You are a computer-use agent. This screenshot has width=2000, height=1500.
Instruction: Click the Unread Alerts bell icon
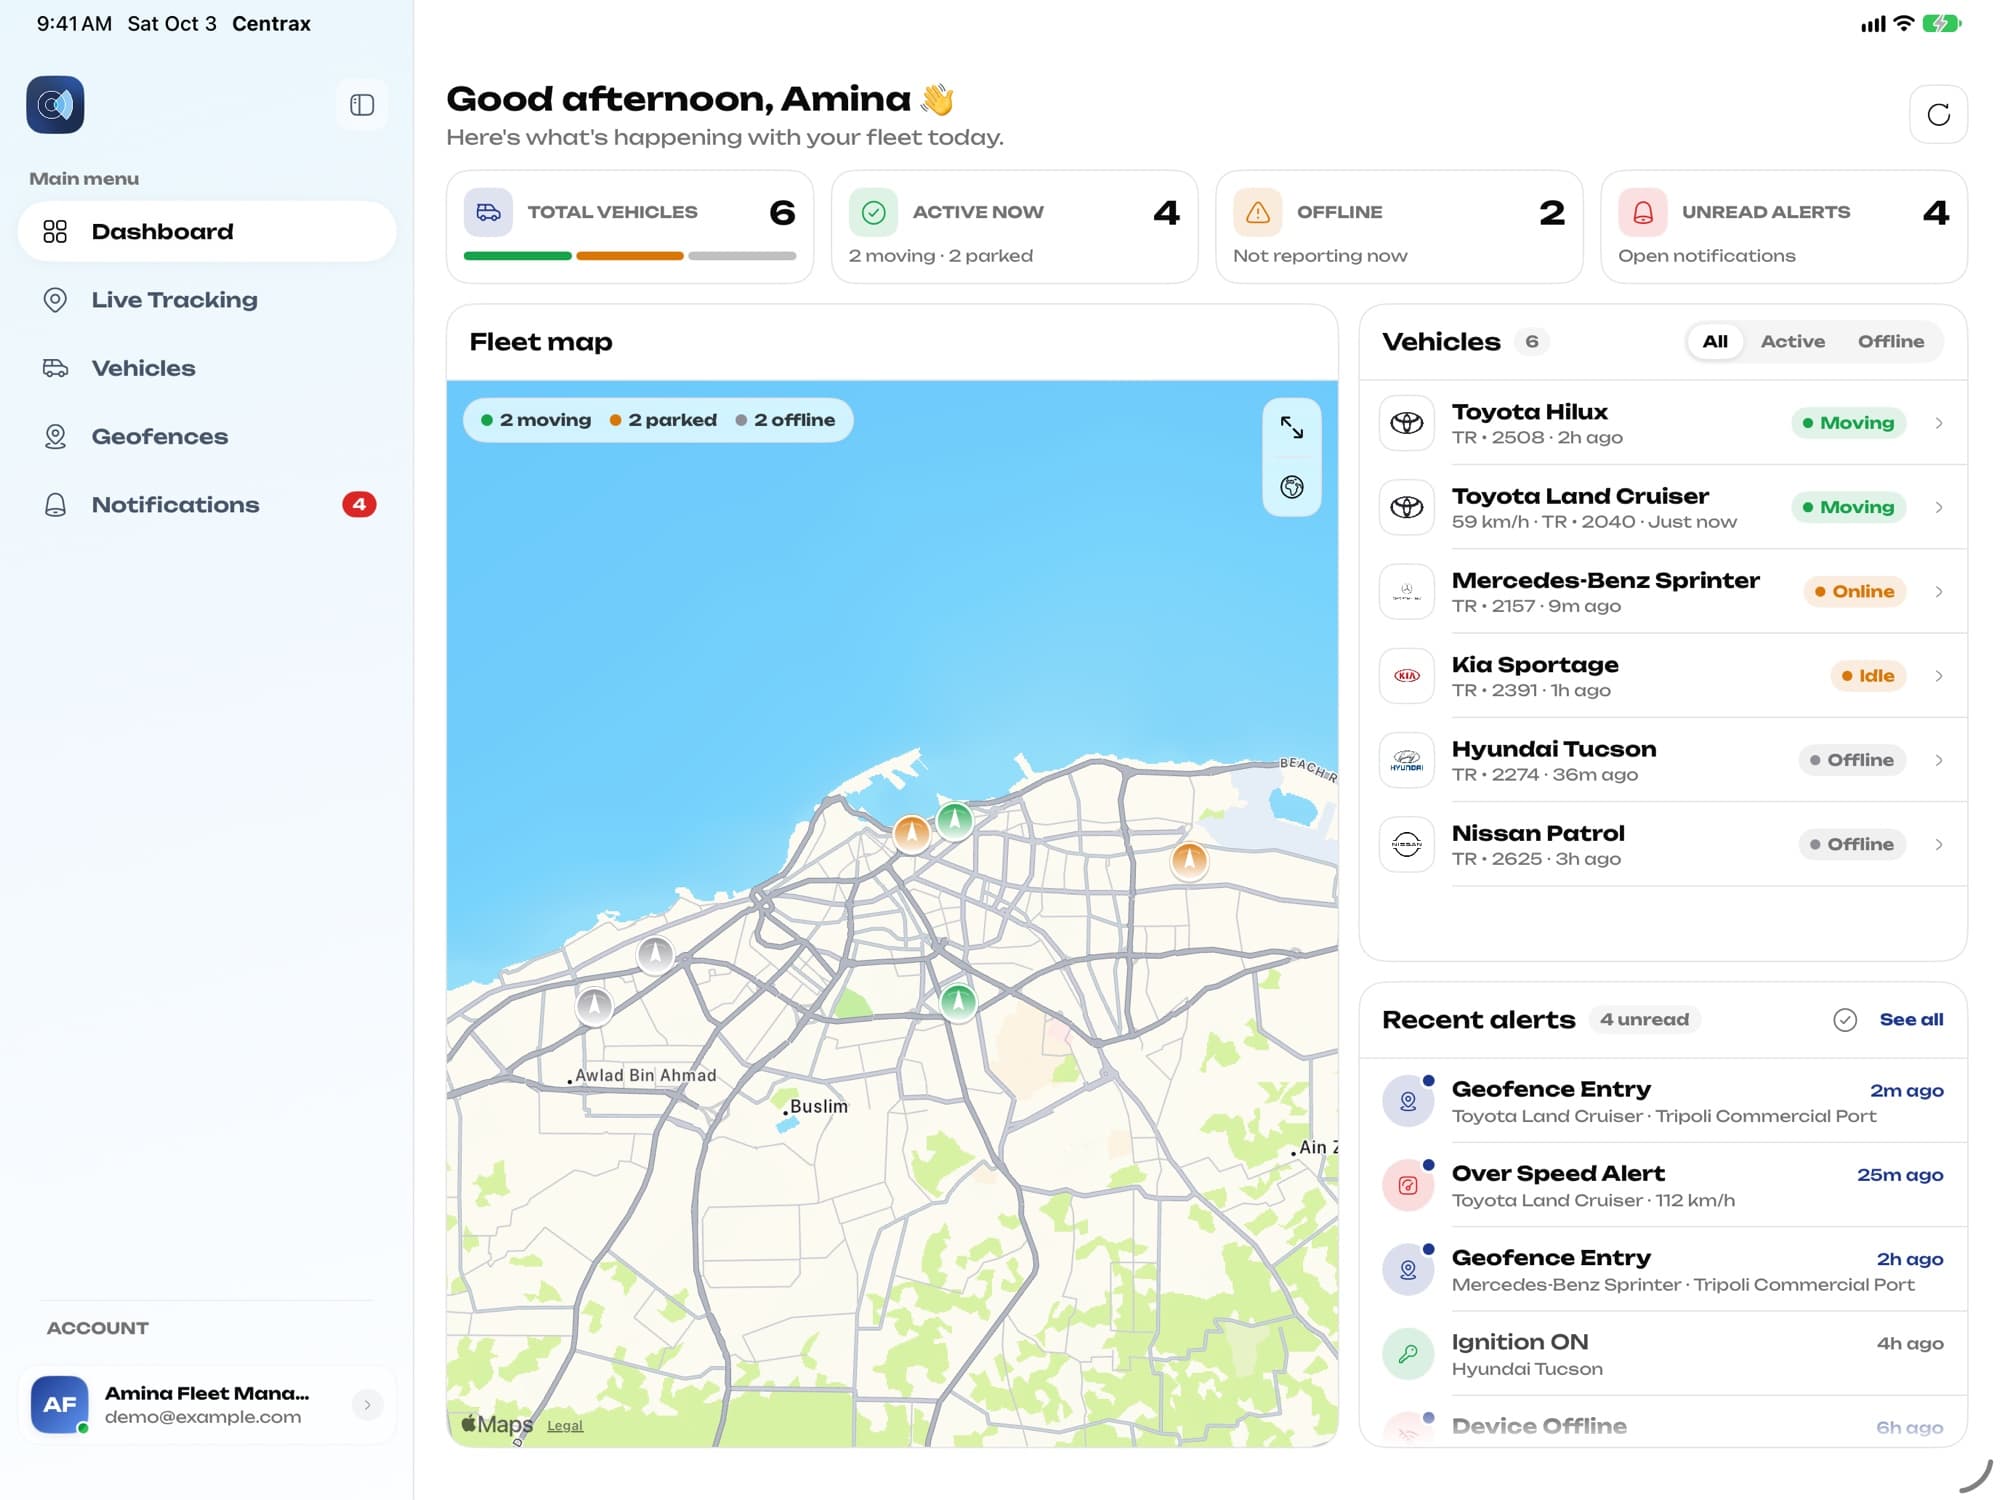(x=1643, y=212)
